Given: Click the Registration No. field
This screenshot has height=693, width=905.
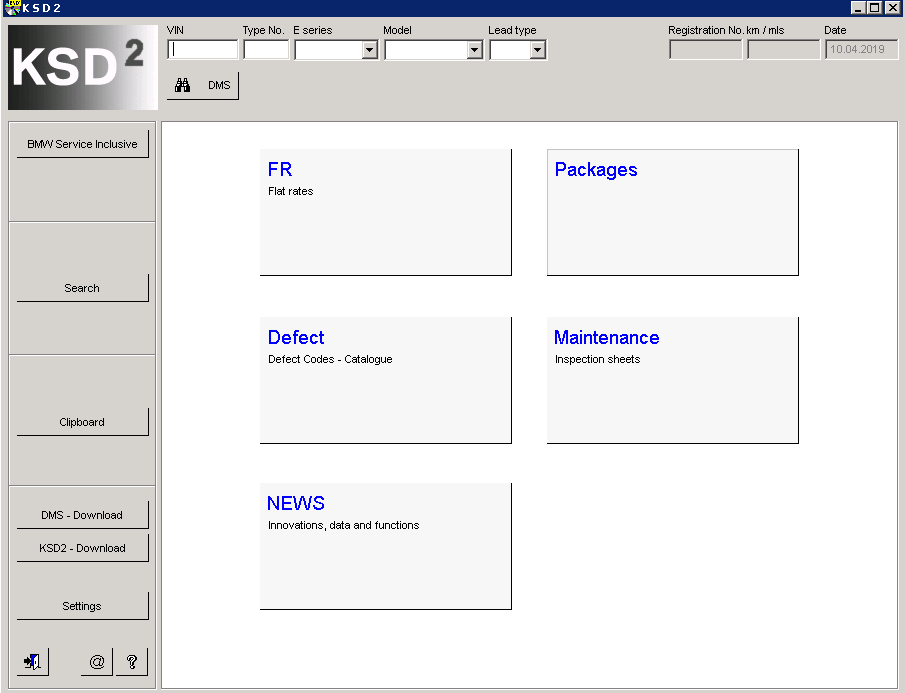Looking at the screenshot, I should [705, 50].
